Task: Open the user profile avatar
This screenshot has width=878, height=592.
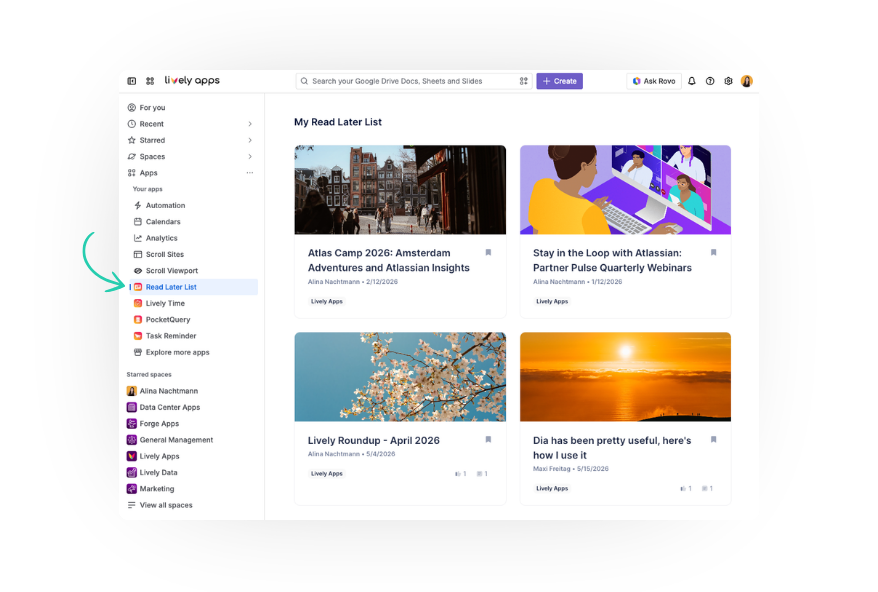Action: click(747, 81)
